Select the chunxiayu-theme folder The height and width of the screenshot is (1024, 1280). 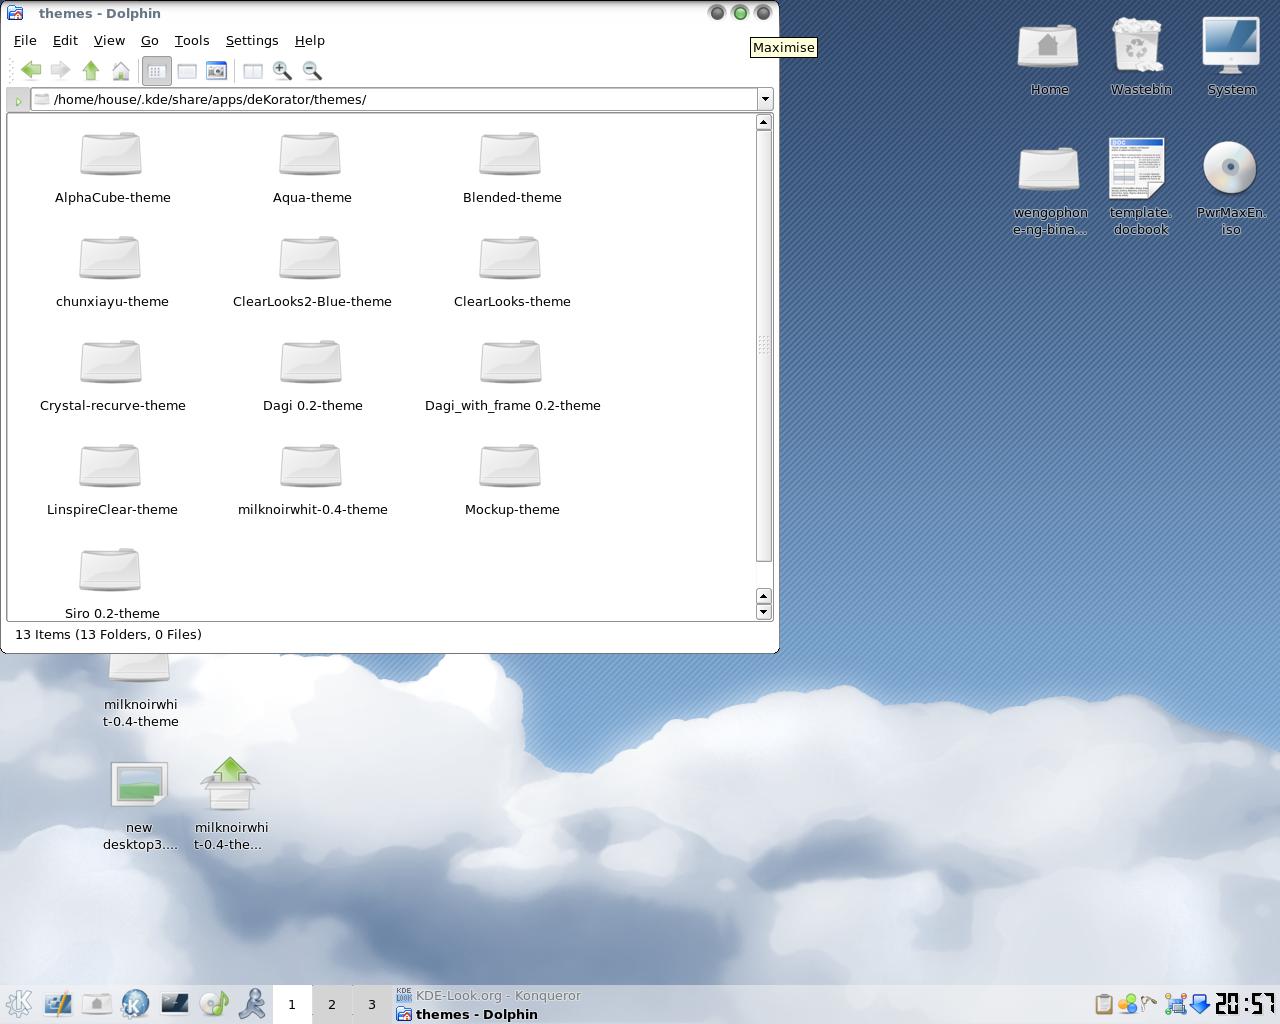tap(112, 271)
